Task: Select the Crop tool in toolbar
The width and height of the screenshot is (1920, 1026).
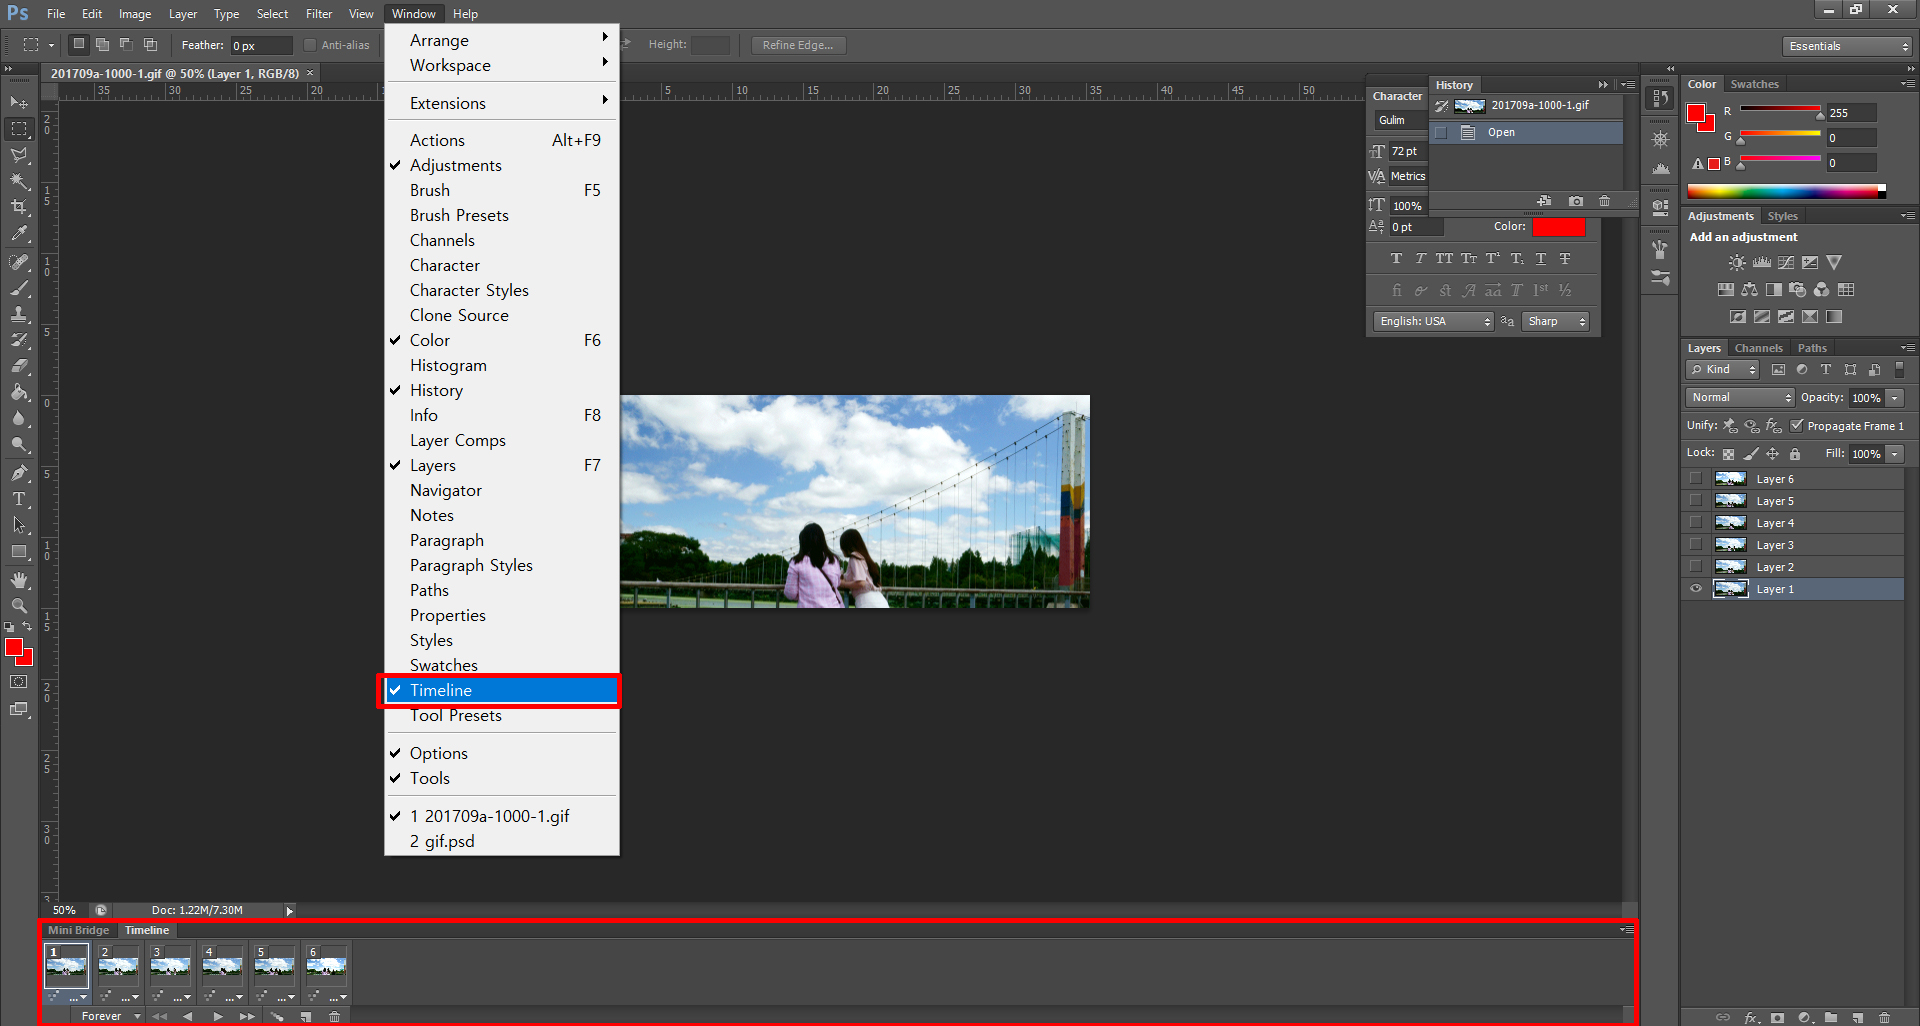Action: click(x=19, y=207)
